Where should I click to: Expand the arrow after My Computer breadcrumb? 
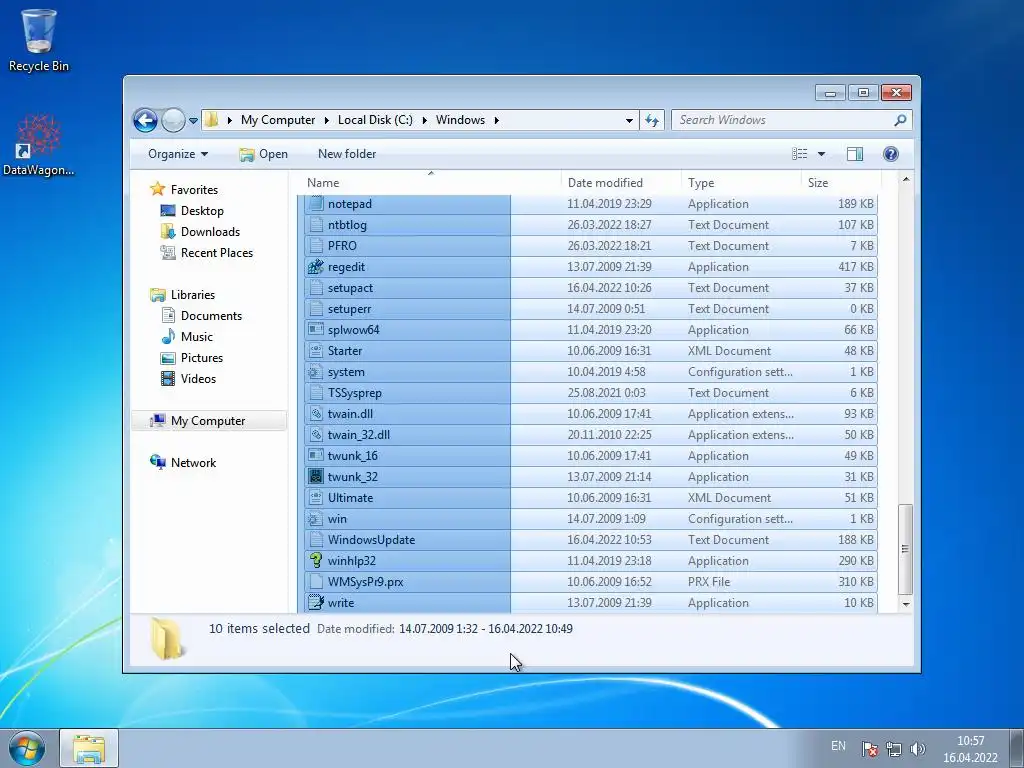[327, 120]
